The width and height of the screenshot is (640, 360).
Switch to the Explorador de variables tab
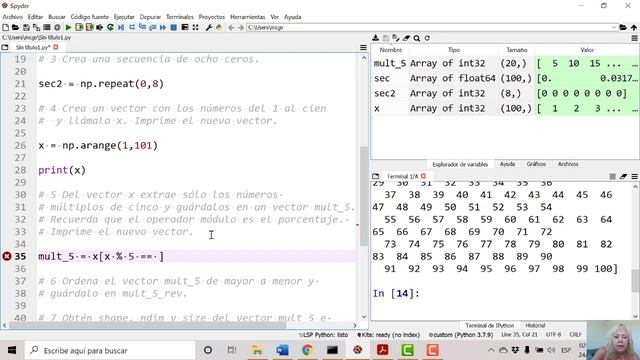coord(460,164)
